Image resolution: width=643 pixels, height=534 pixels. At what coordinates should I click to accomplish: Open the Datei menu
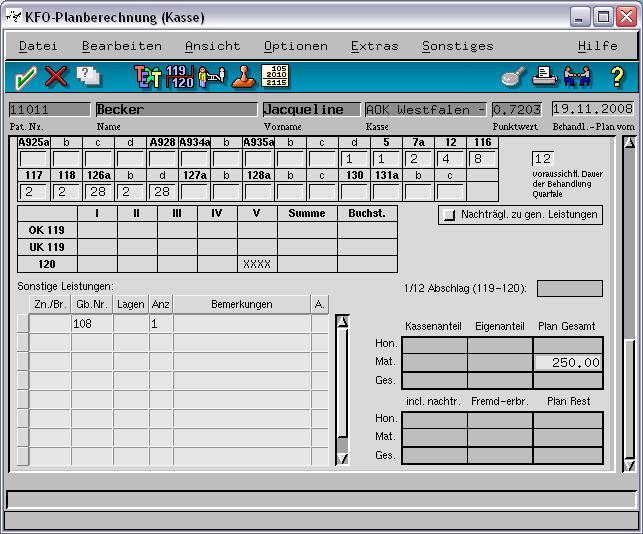click(38, 46)
